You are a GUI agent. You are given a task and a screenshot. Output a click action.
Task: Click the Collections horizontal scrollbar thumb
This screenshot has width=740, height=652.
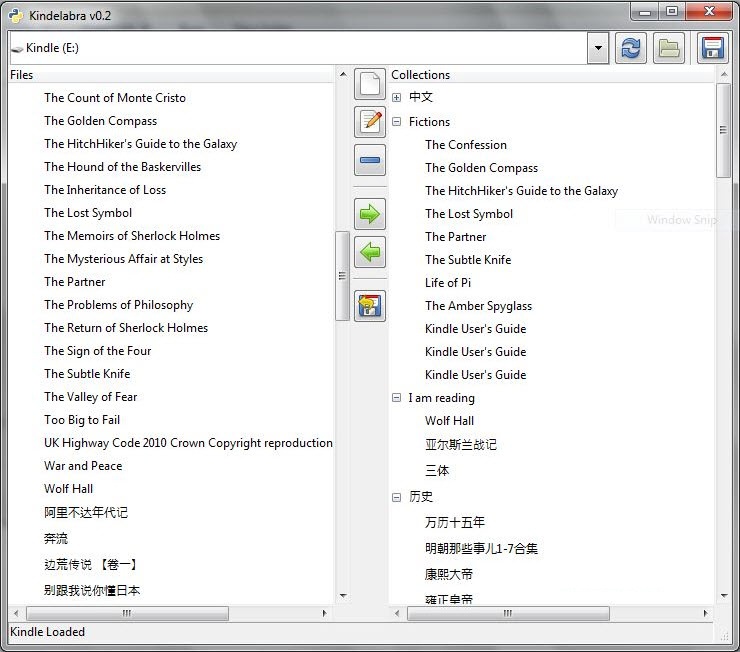[508, 613]
